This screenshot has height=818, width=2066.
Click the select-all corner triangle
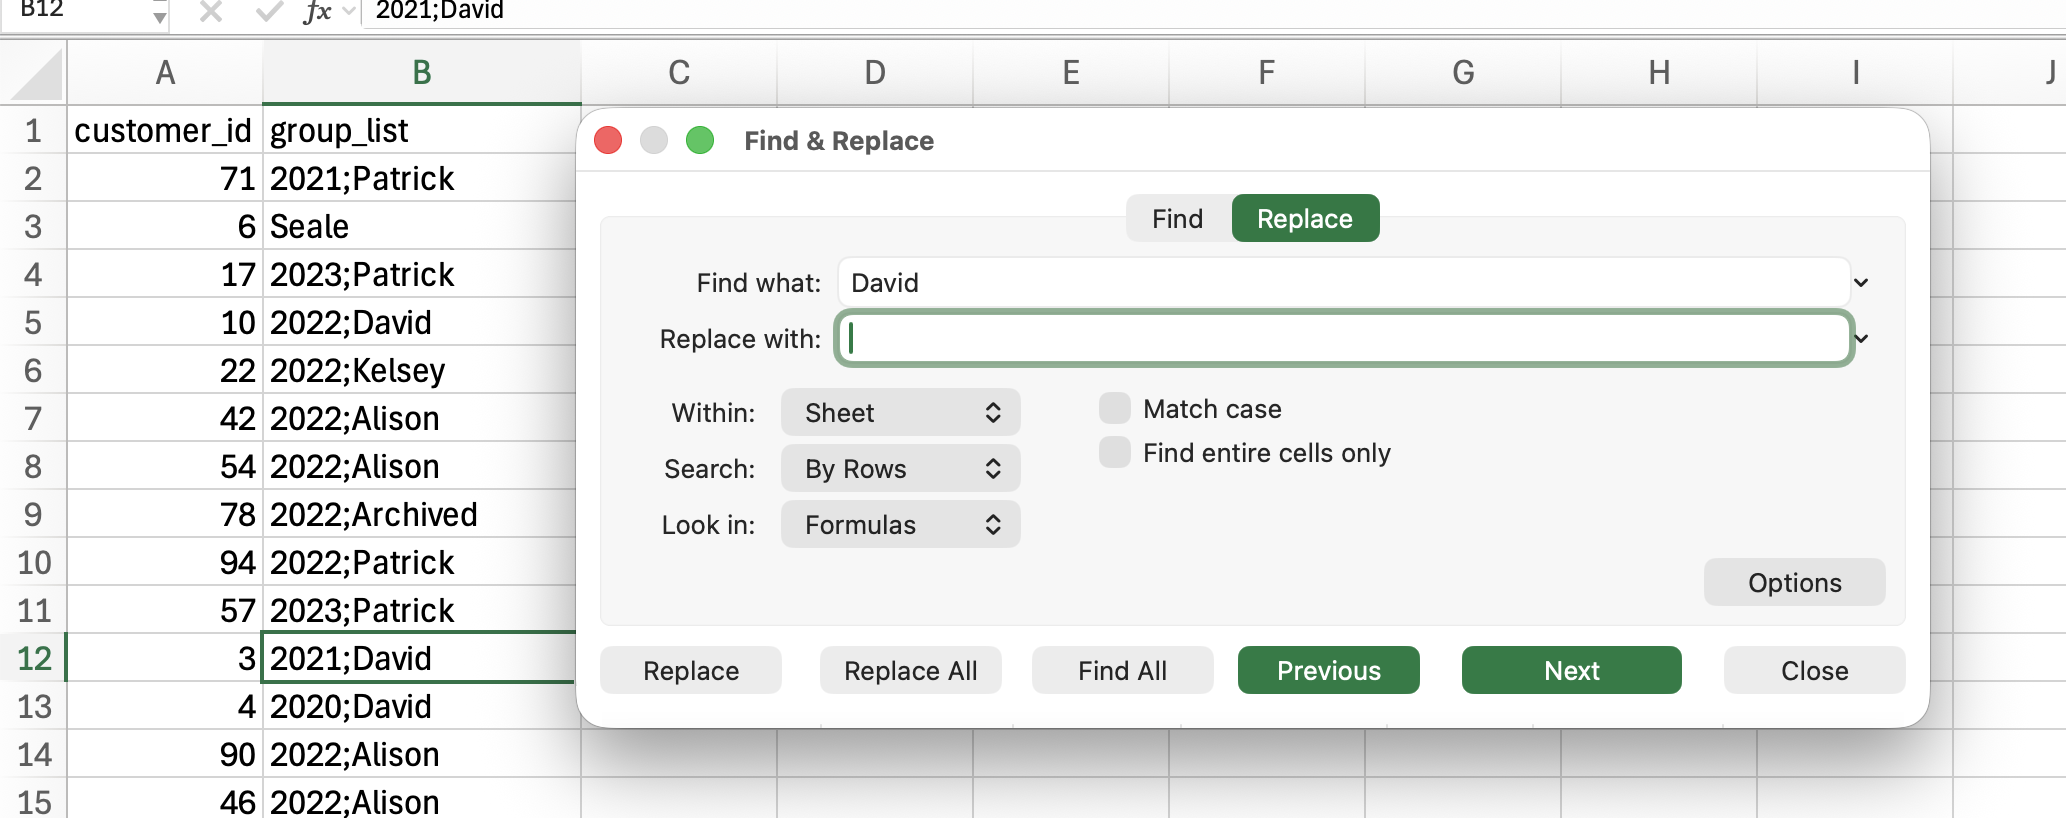(x=38, y=76)
